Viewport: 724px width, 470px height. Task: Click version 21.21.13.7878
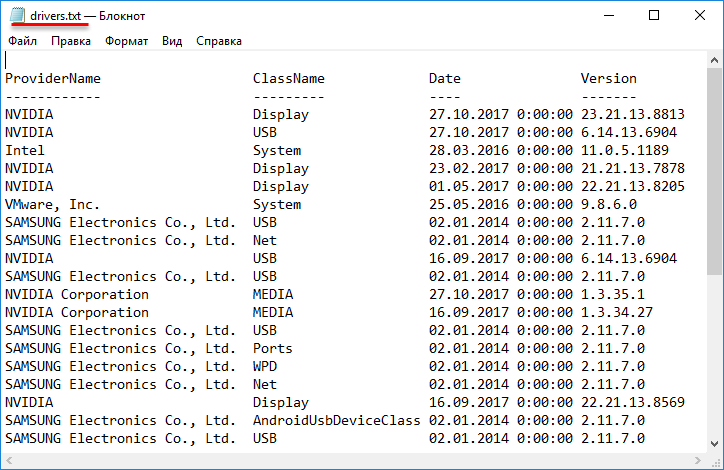point(633,168)
